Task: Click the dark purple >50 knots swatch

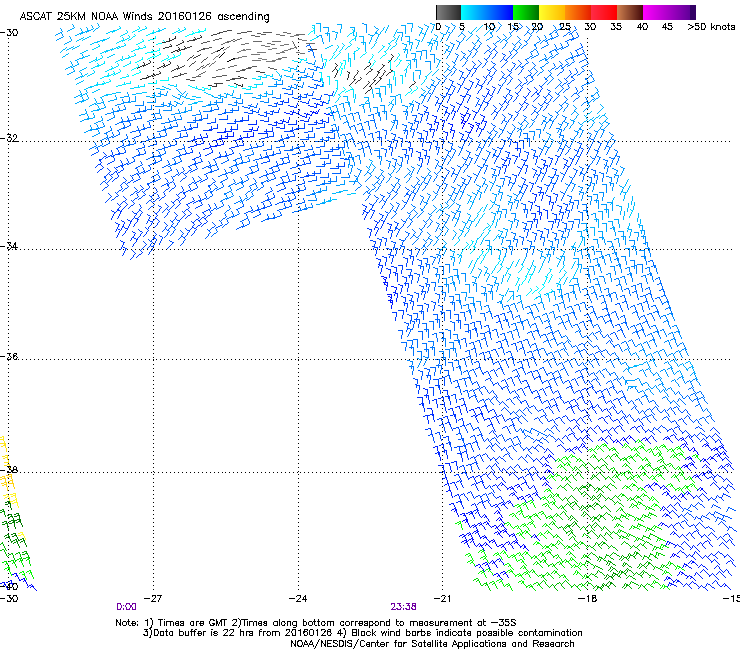Action: coord(692,12)
